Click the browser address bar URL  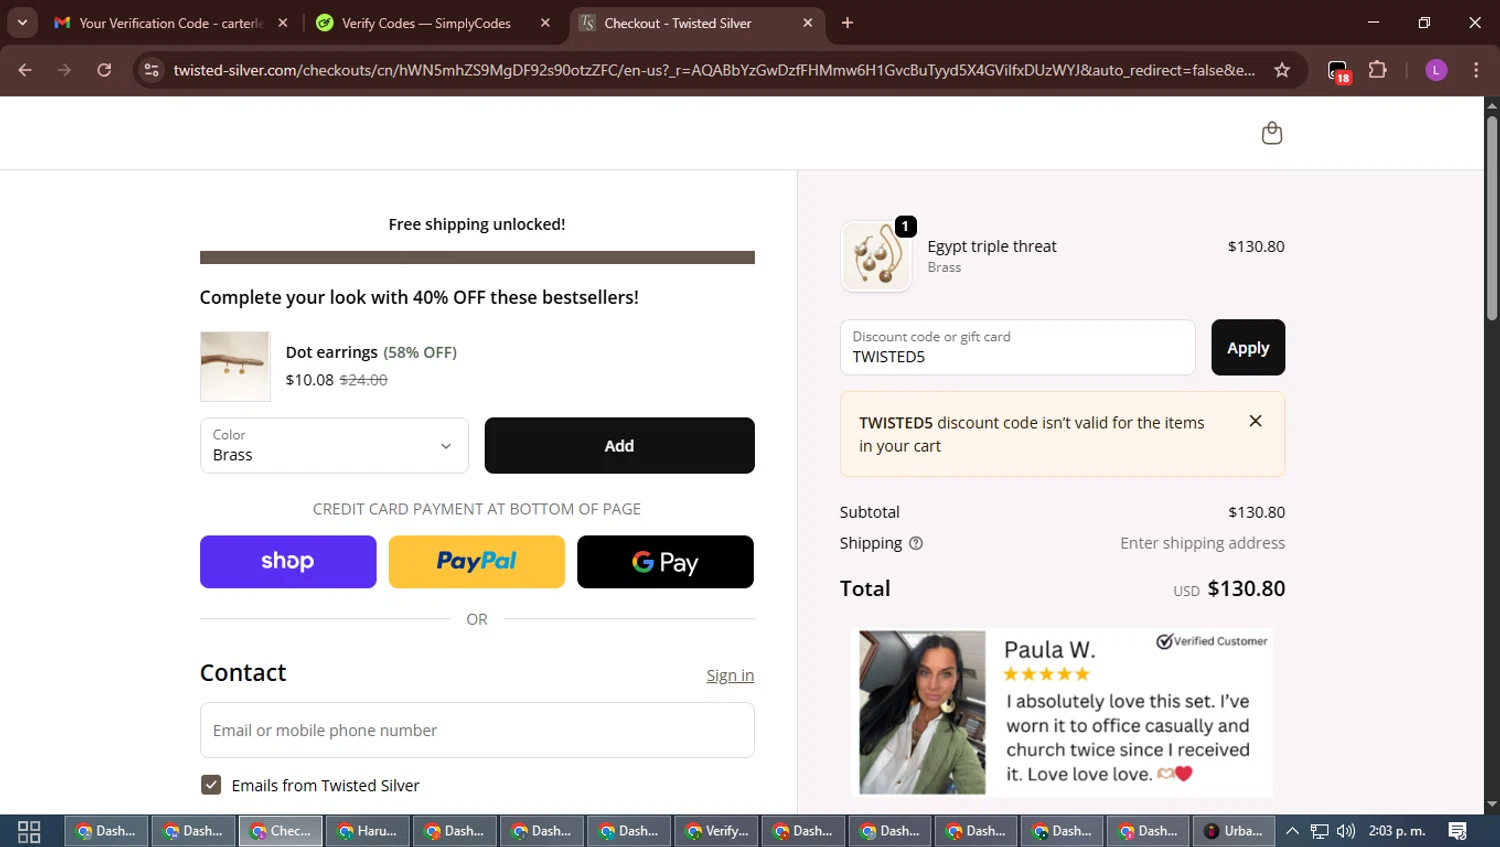coord(714,70)
